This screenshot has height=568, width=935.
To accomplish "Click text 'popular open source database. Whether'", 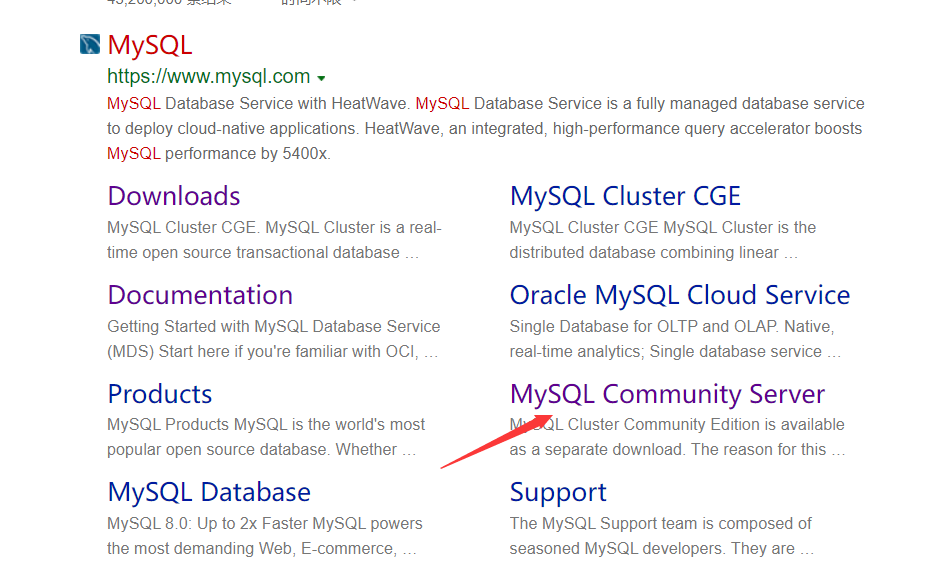I will (x=252, y=449).
